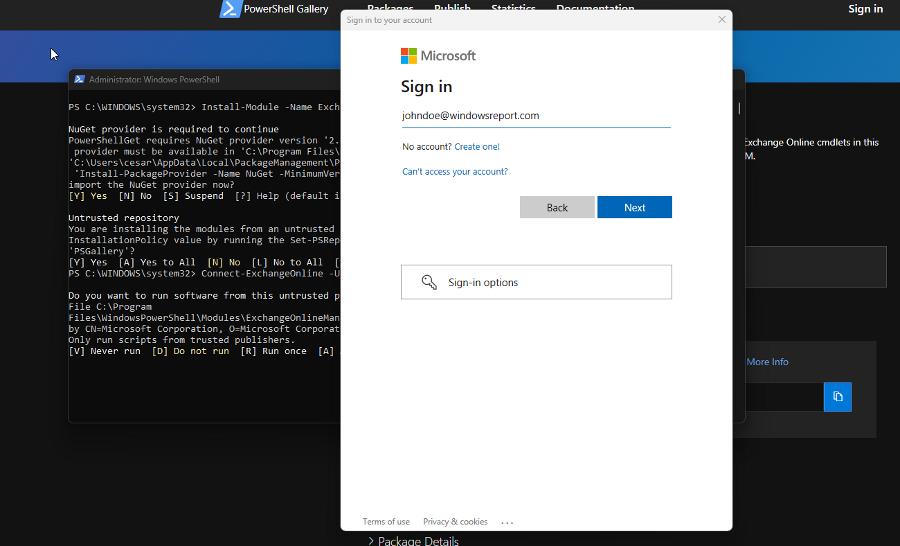Focus the email field with johndoe@windowsreport.com

pos(536,115)
